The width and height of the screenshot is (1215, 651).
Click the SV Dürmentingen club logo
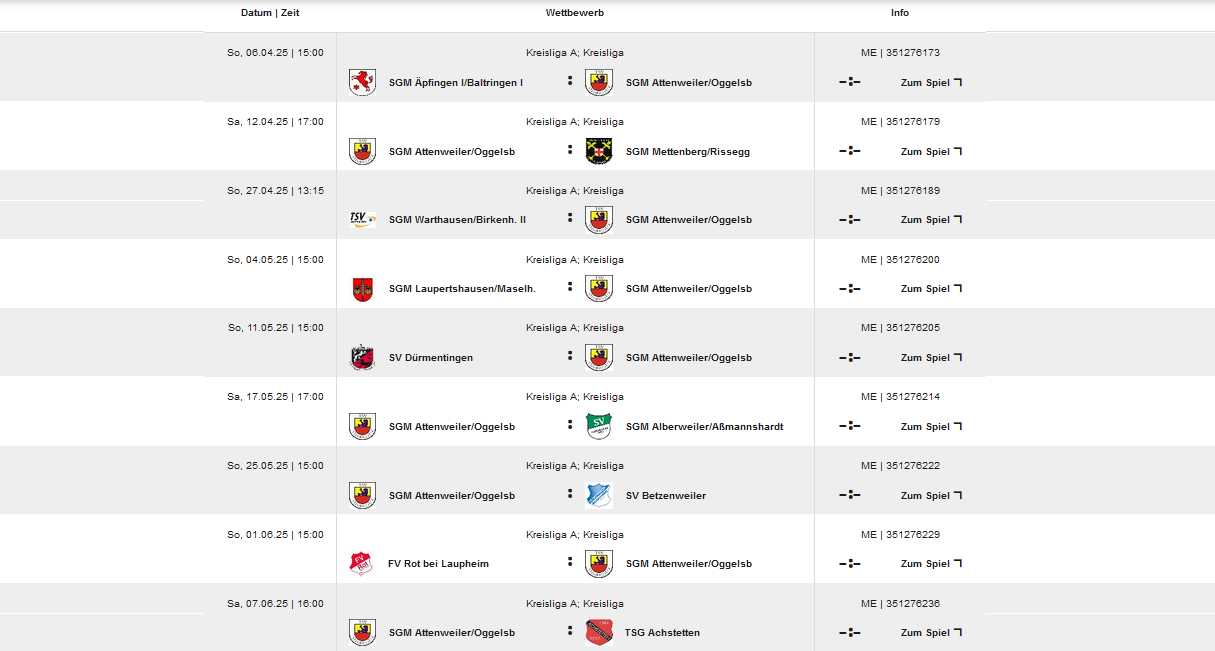click(362, 357)
